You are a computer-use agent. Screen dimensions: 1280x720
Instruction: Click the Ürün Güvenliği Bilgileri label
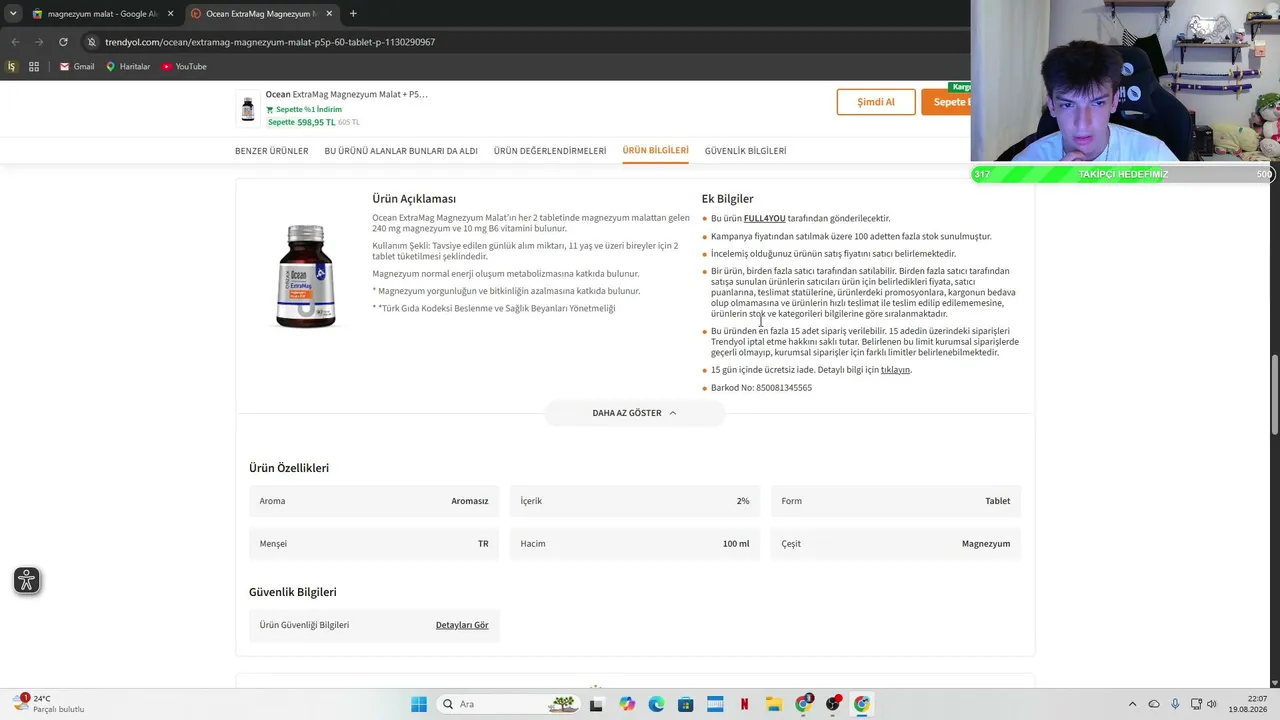pos(304,625)
